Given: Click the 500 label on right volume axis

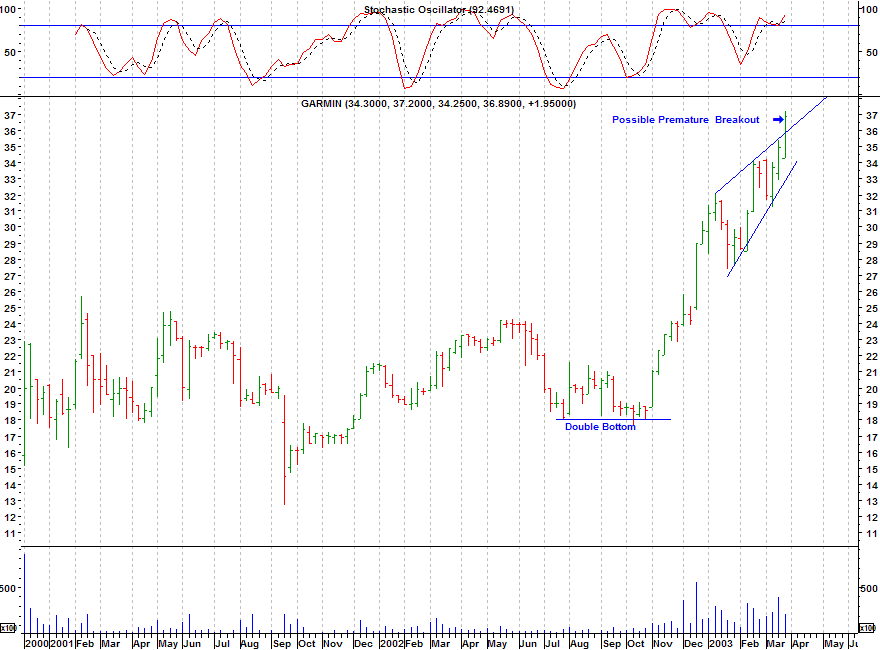Looking at the screenshot, I should [x=869, y=588].
